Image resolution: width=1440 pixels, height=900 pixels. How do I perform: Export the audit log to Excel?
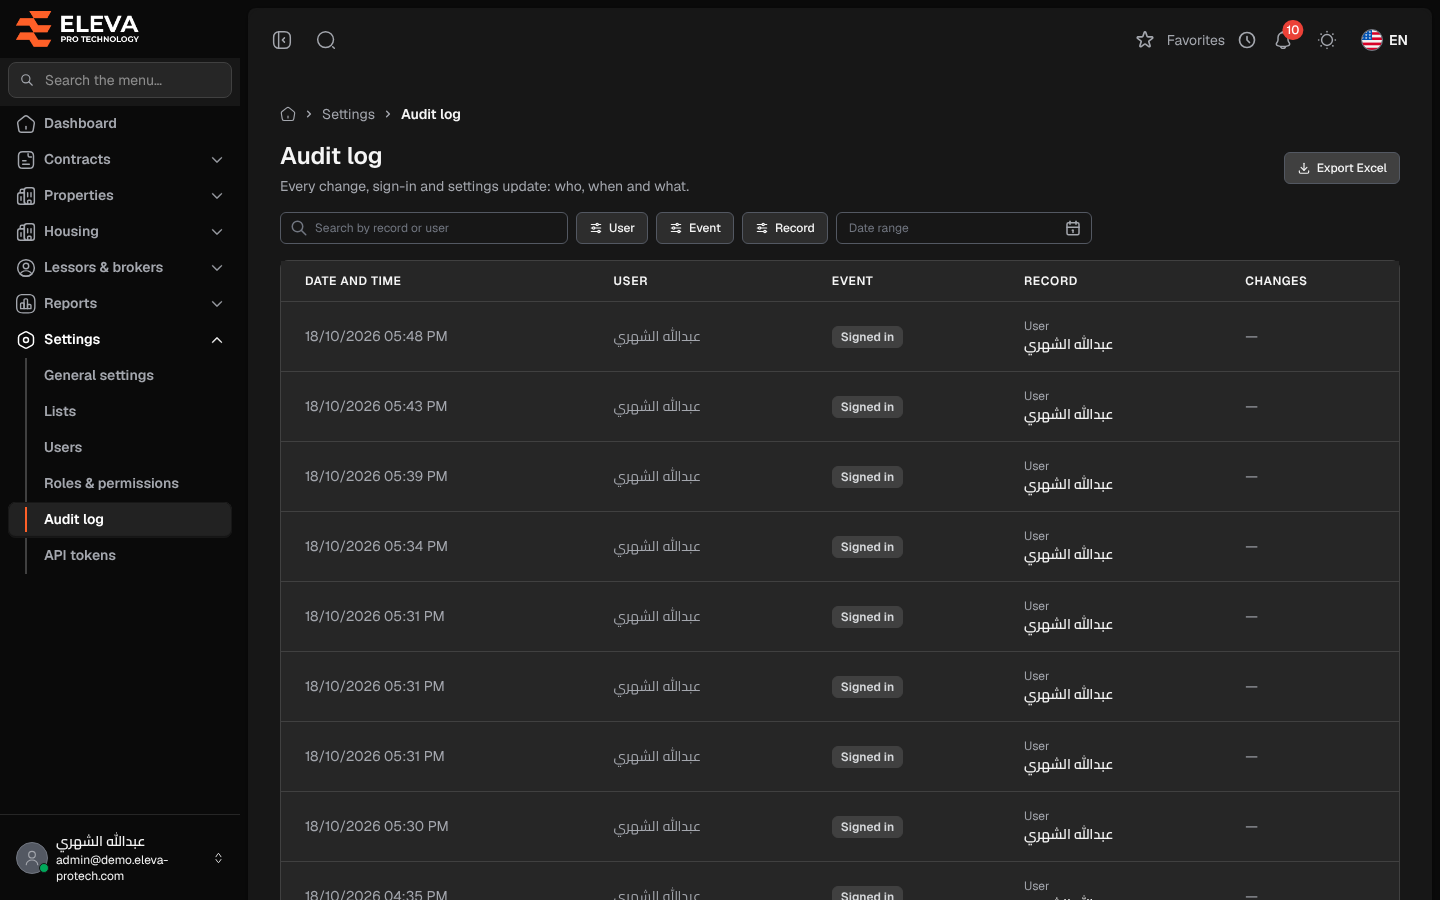coord(1342,168)
